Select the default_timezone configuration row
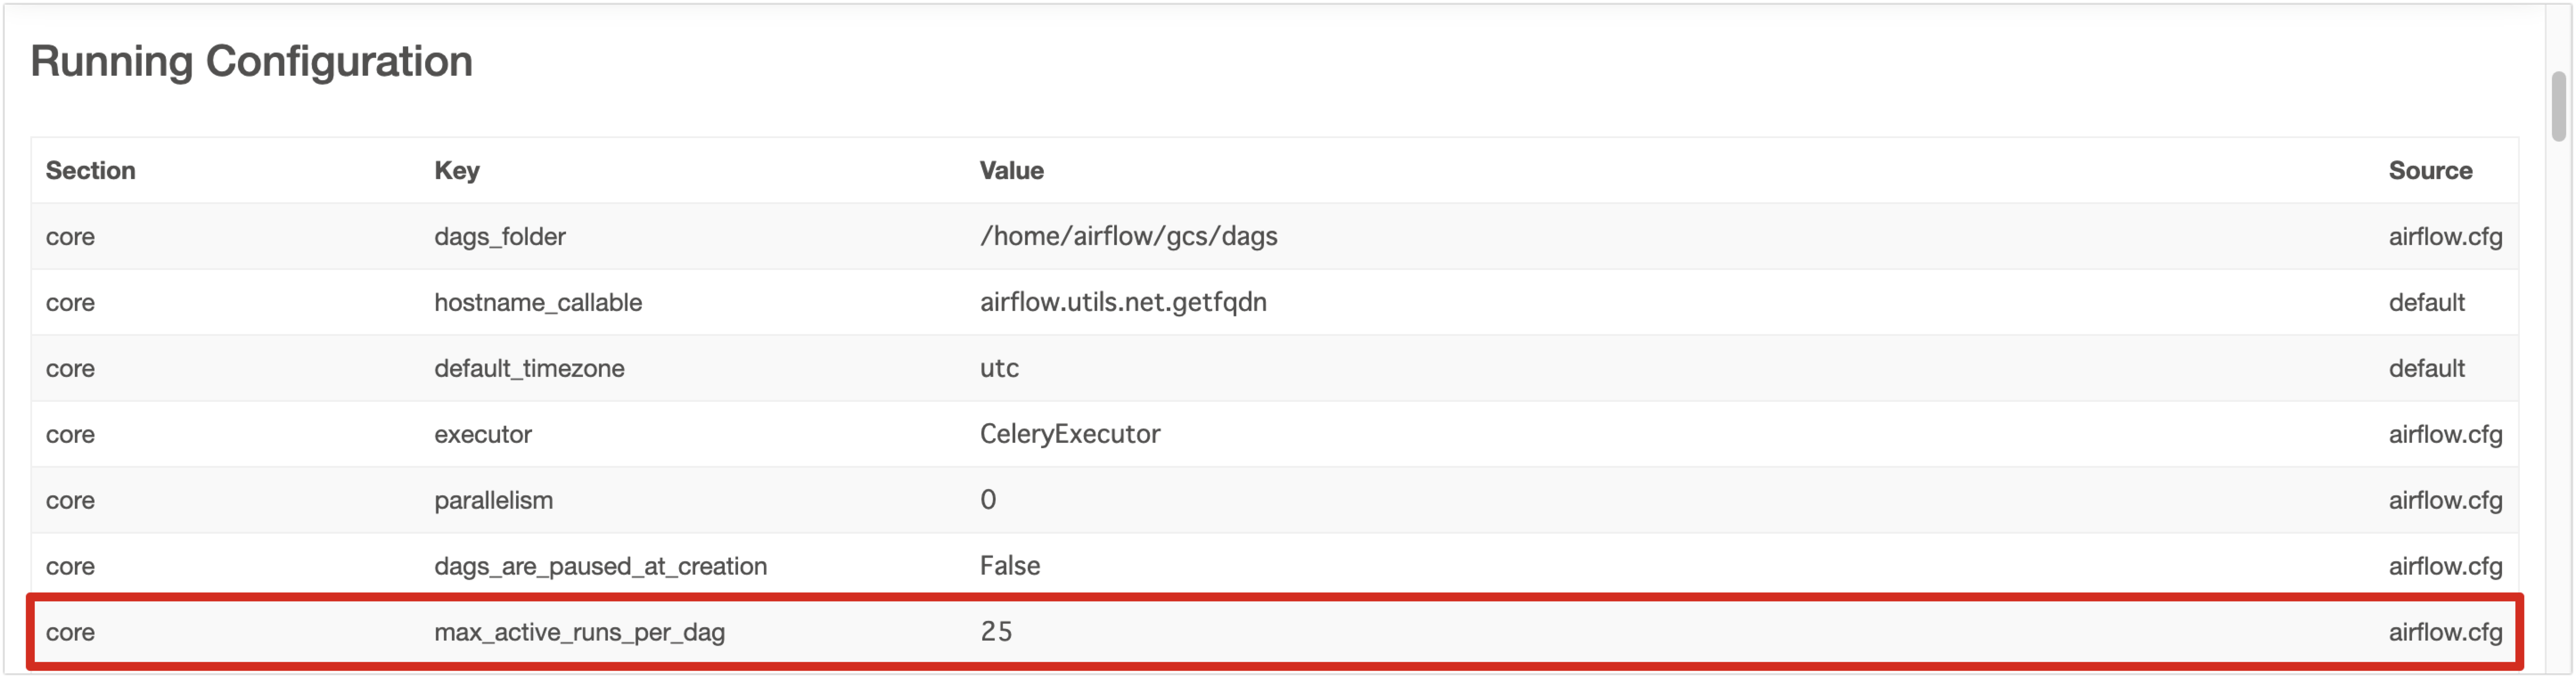Screen dimensions: 2576x678 (700, 368)
